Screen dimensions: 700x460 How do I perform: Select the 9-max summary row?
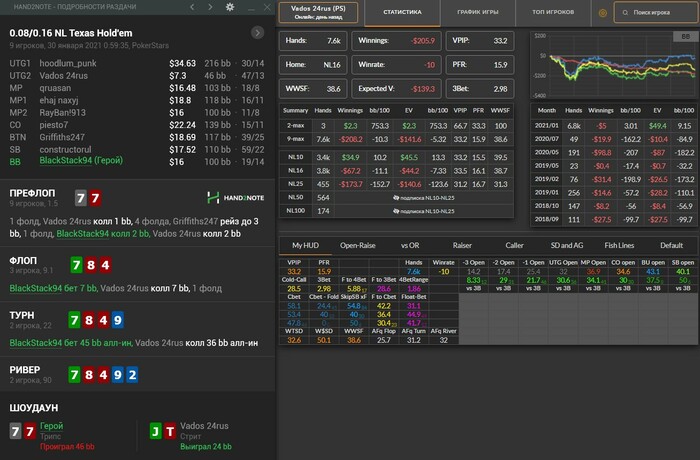tap(396, 139)
